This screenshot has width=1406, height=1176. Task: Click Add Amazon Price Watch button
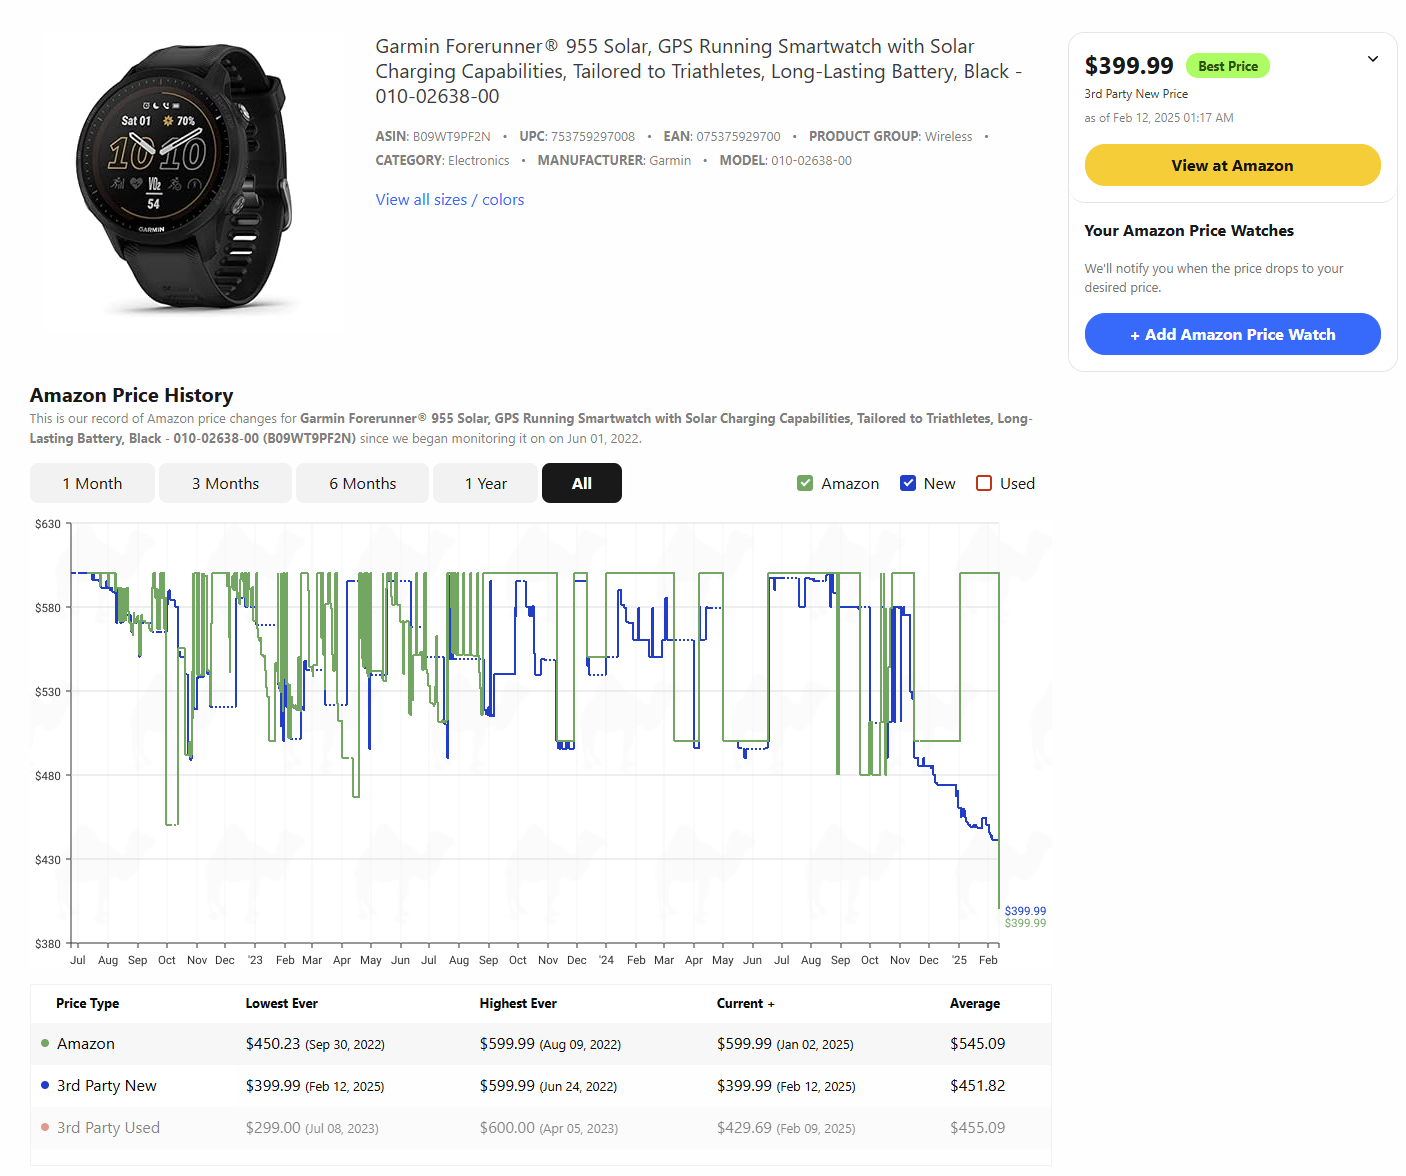(1232, 334)
